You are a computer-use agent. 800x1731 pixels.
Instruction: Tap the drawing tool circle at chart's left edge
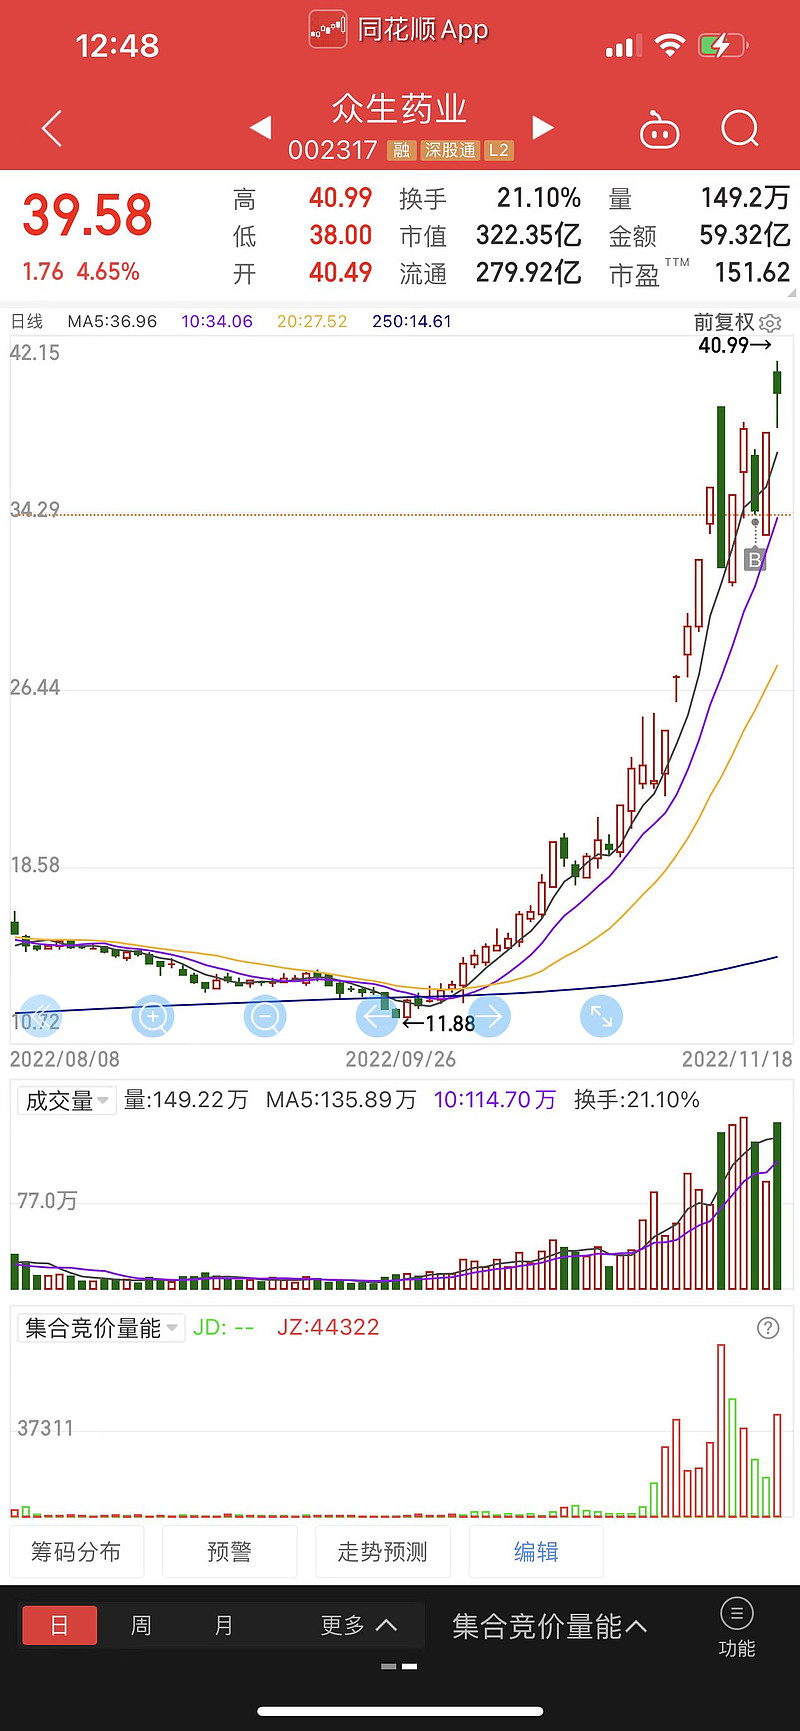[x=41, y=1016]
